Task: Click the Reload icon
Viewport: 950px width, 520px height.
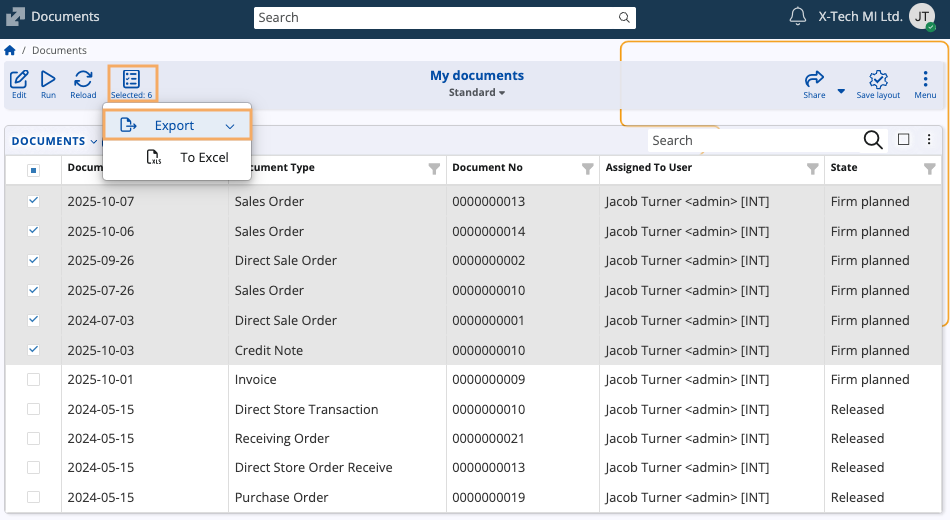Action: point(83,80)
